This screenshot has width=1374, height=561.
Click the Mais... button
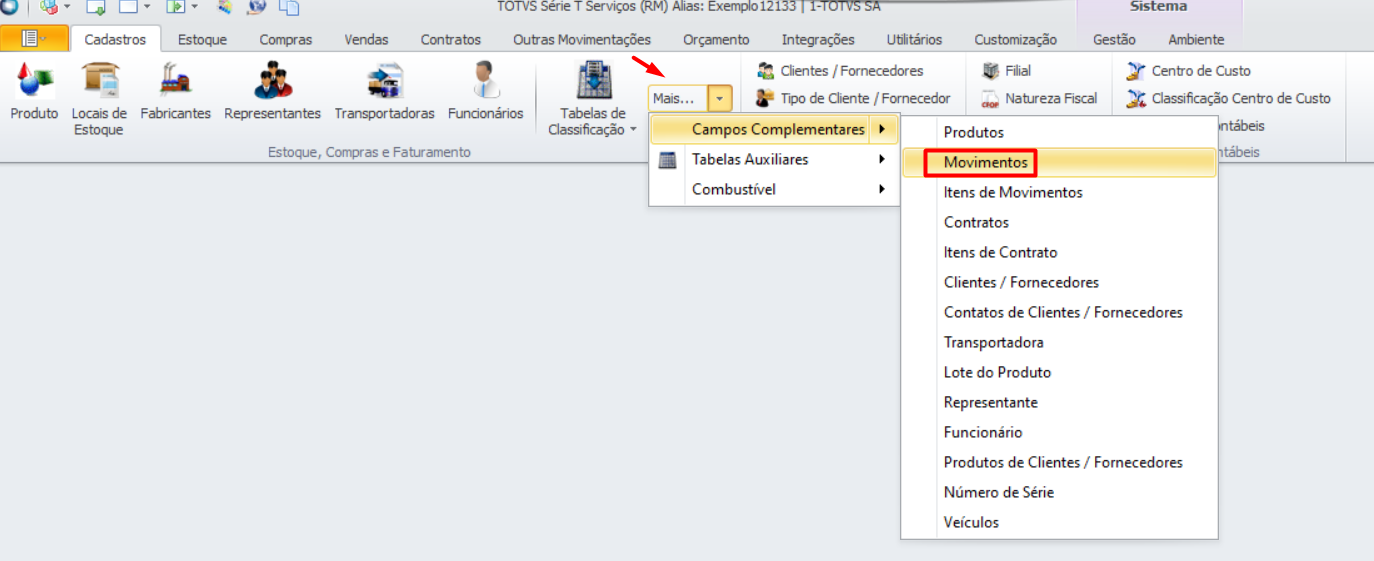click(x=678, y=98)
